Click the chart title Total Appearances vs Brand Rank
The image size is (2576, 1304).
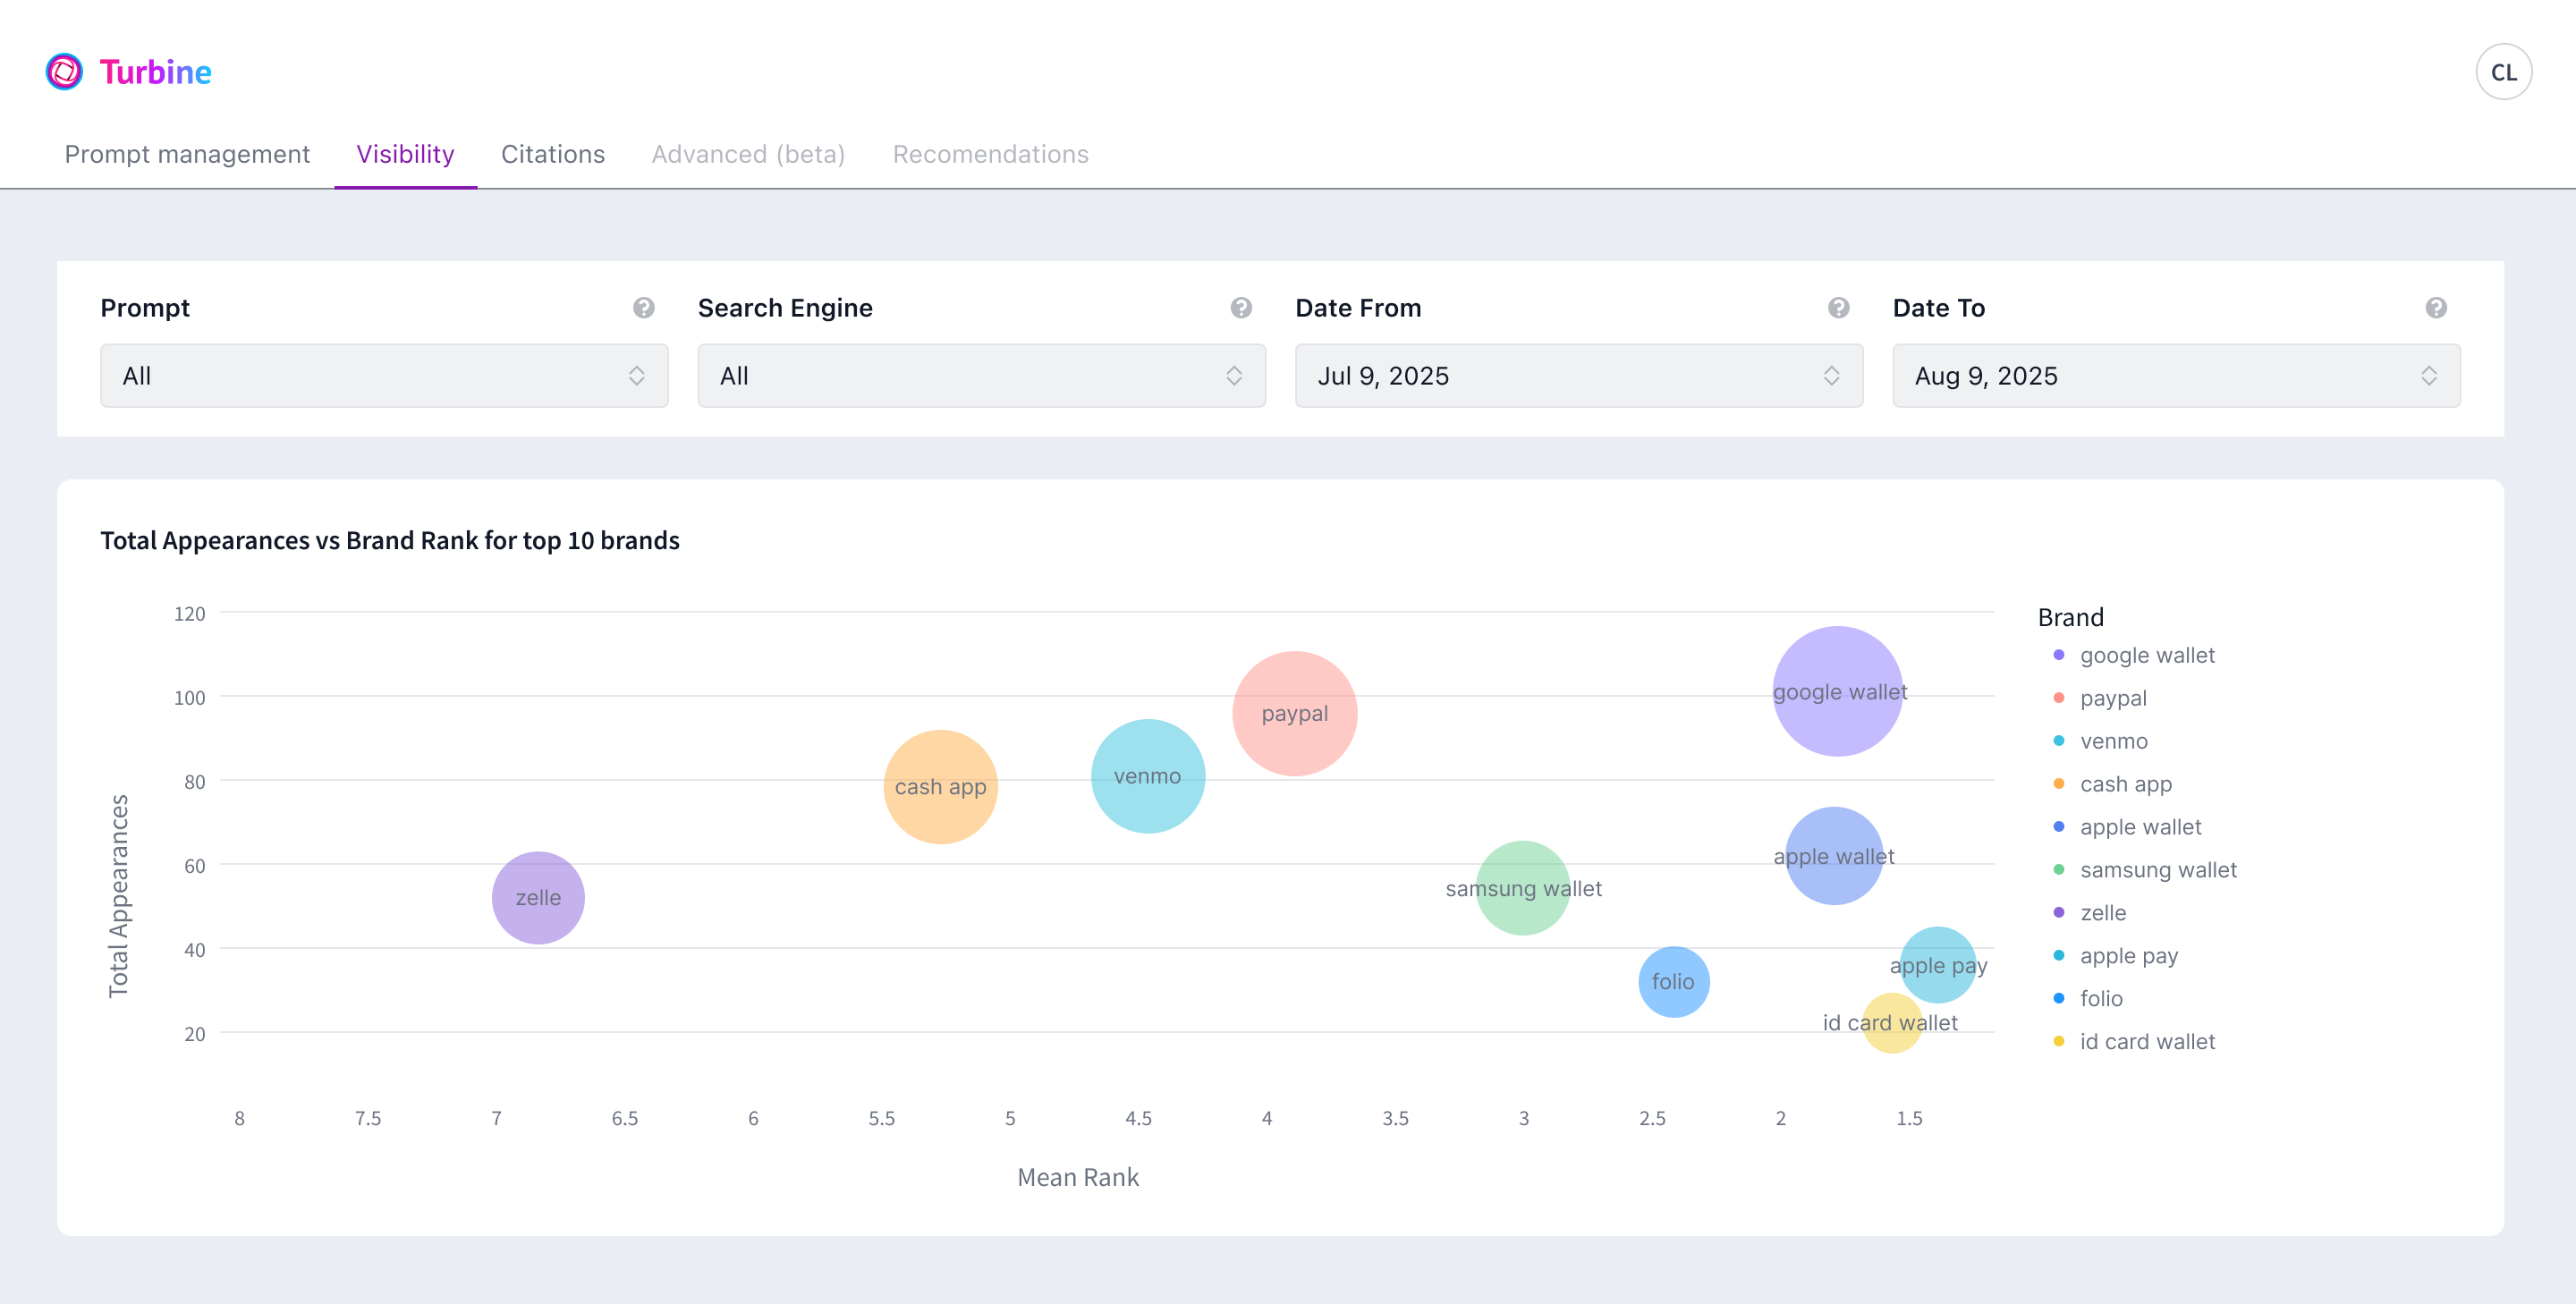pyautogui.click(x=390, y=540)
